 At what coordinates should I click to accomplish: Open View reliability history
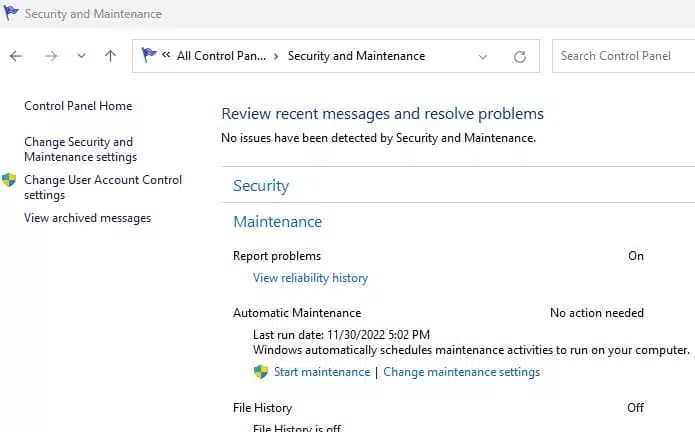point(310,278)
